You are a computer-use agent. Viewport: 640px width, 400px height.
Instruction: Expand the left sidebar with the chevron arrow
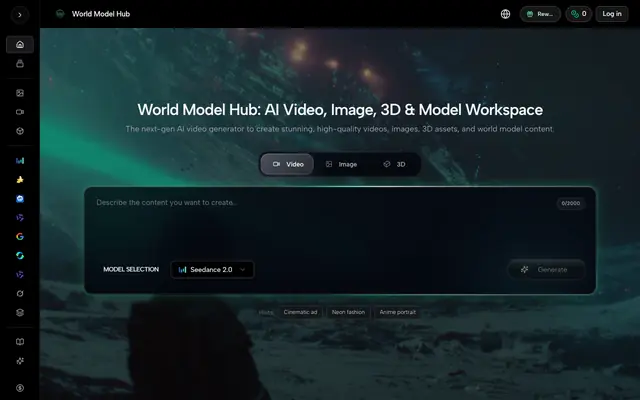pyautogui.click(x=20, y=15)
